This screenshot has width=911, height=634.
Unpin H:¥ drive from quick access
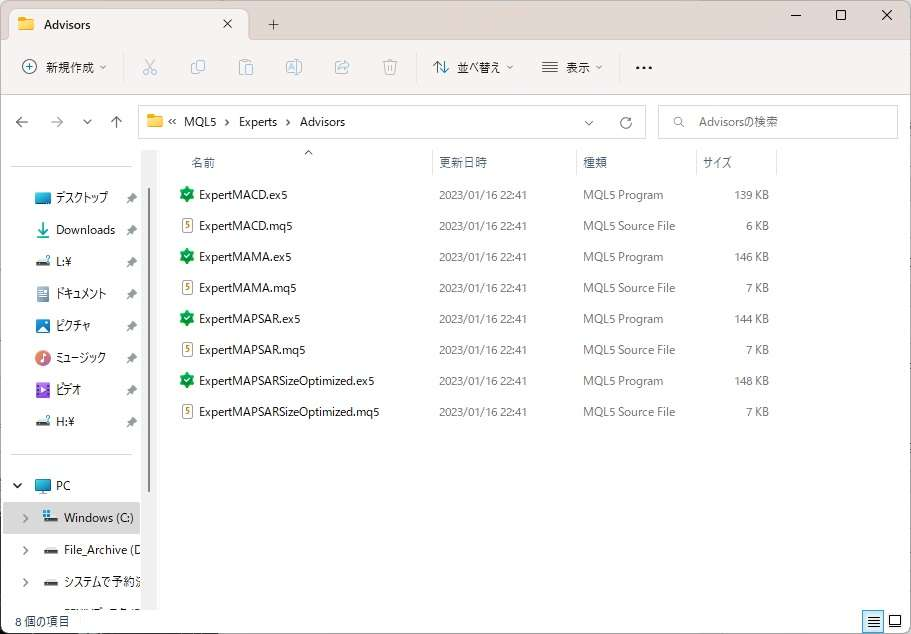tap(131, 422)
